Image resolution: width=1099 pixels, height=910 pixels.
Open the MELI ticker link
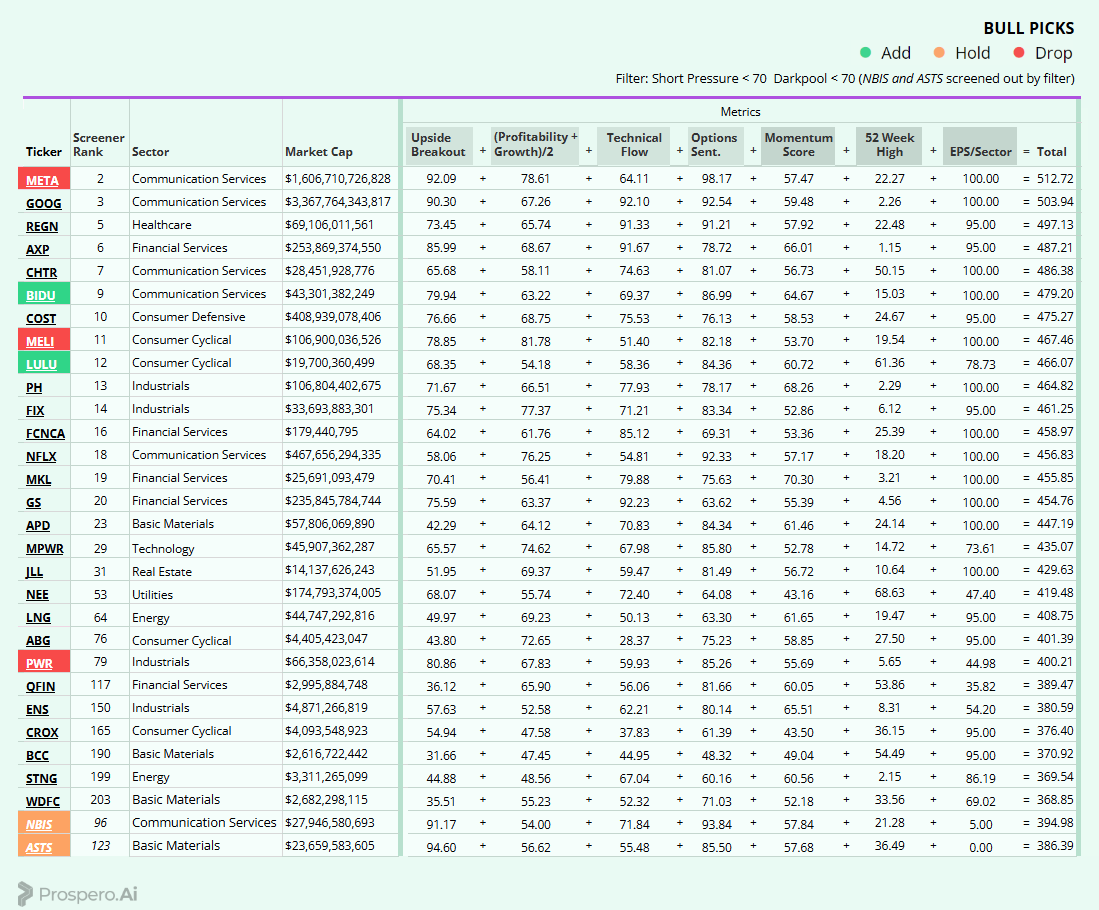40,341
